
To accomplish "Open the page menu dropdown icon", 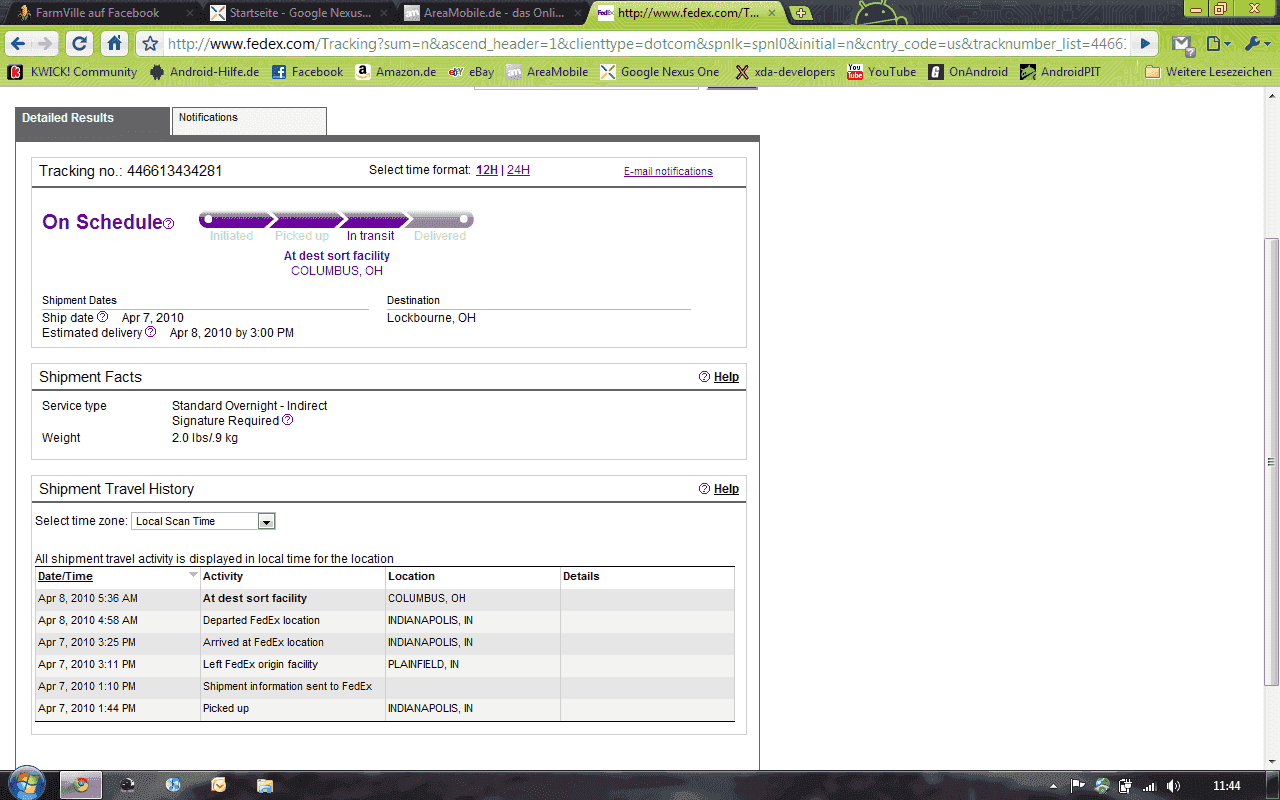I will (x=1217, y=44).
